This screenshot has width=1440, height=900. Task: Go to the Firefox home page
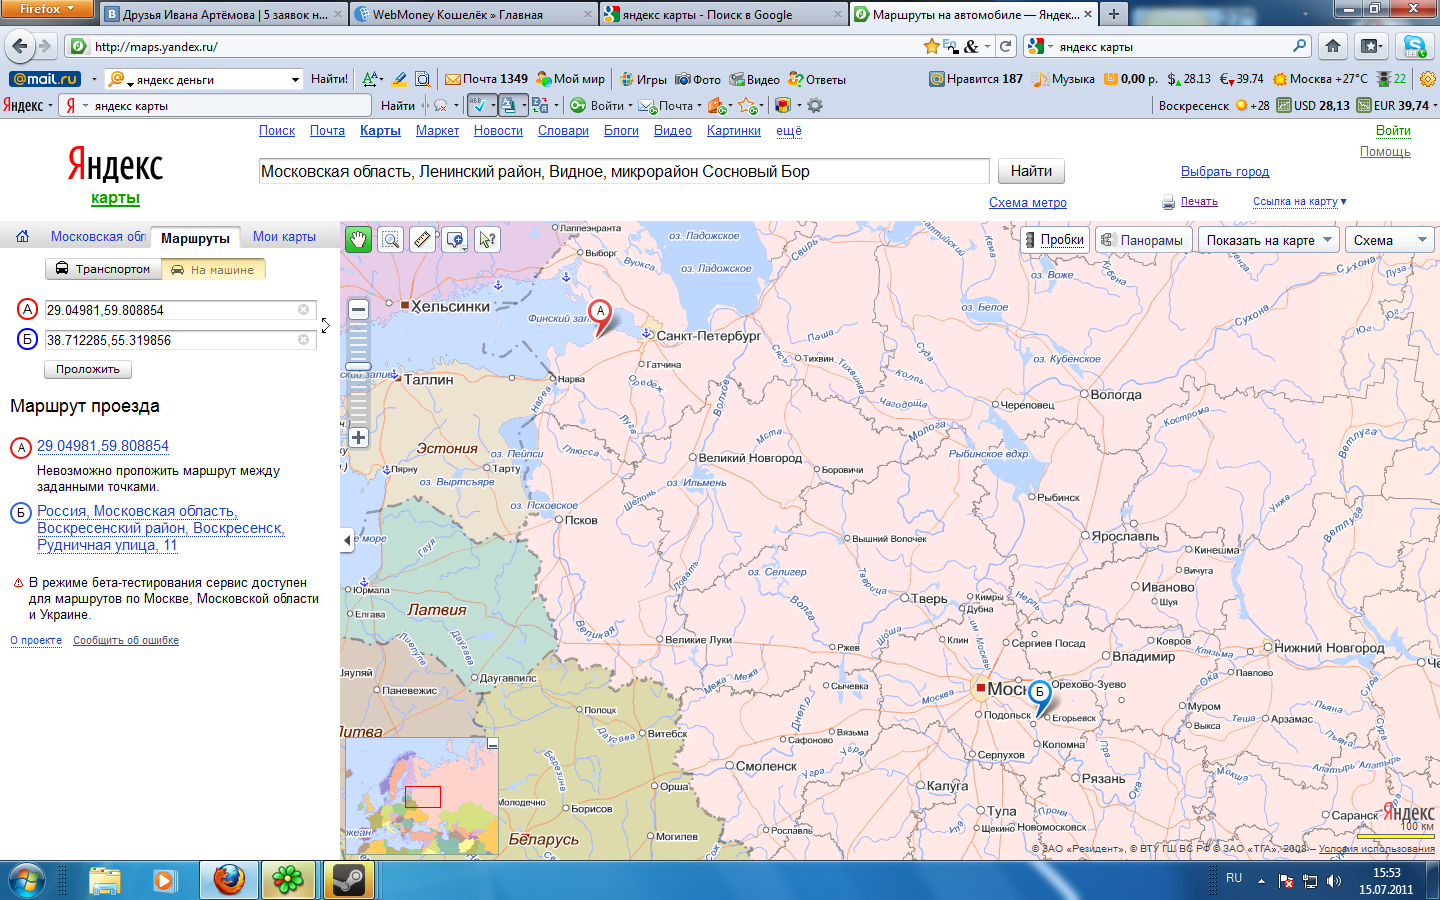pos(1333,46)
